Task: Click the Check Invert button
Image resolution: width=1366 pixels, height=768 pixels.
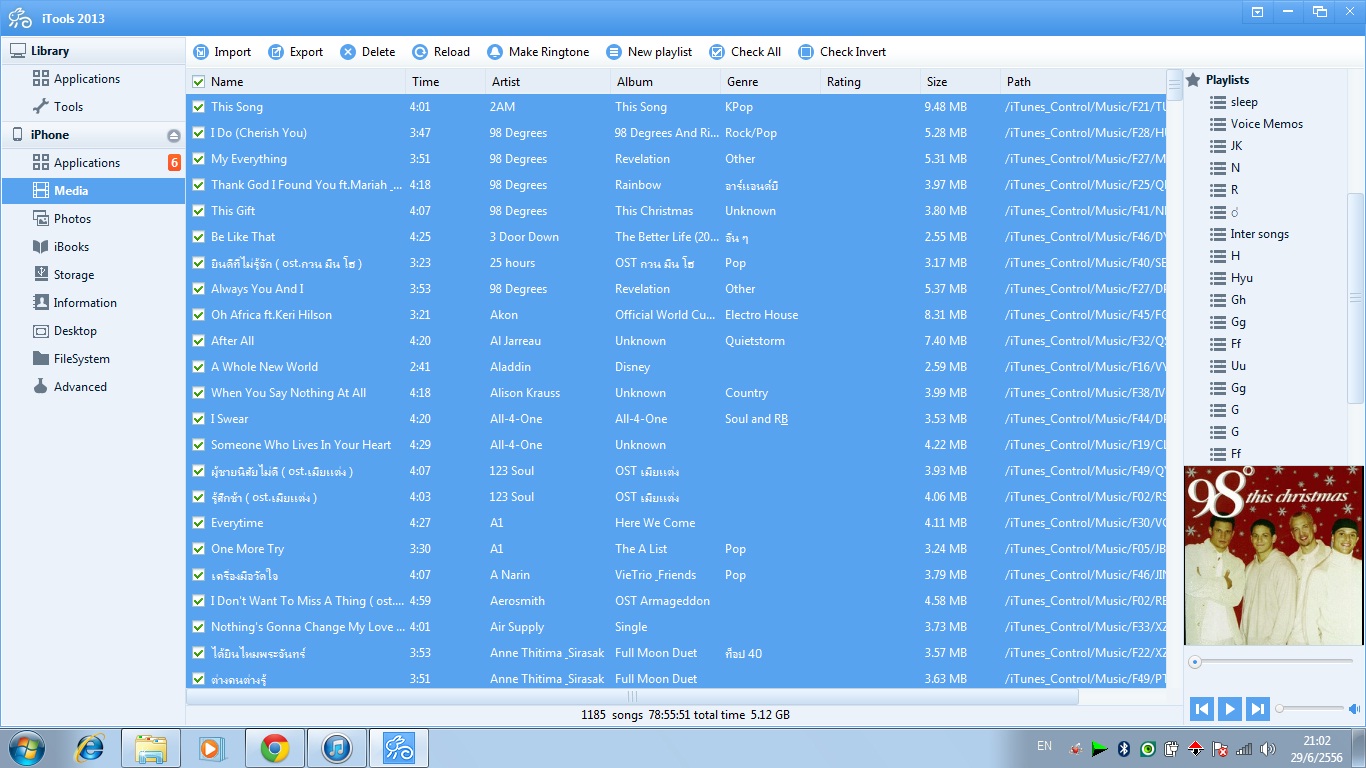Action: tap(842, 52)
